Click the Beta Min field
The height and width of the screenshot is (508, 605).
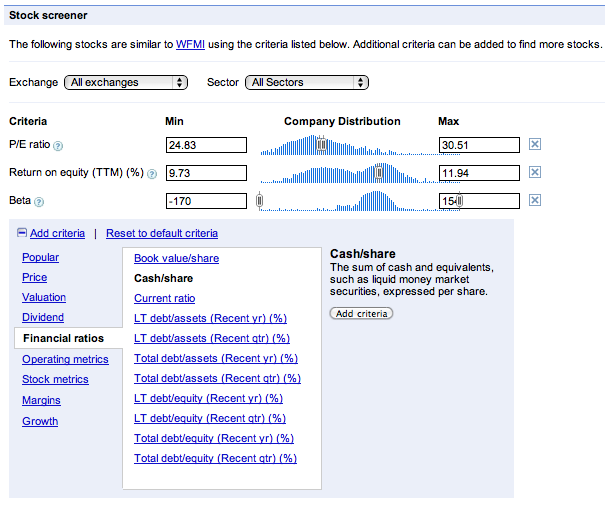(x=206, y=201)
